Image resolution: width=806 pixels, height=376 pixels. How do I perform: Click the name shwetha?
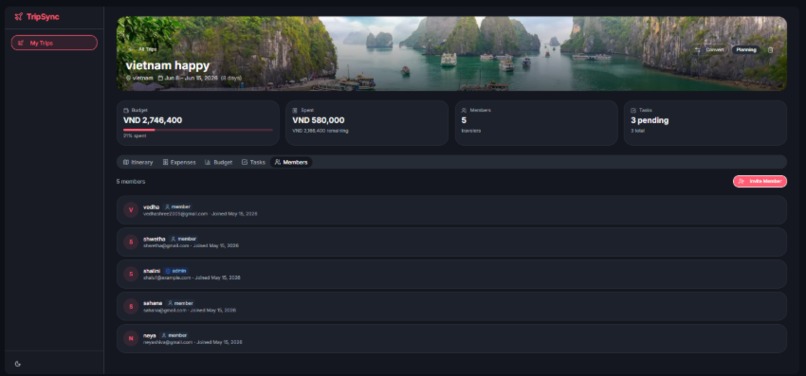coord(154,239)
